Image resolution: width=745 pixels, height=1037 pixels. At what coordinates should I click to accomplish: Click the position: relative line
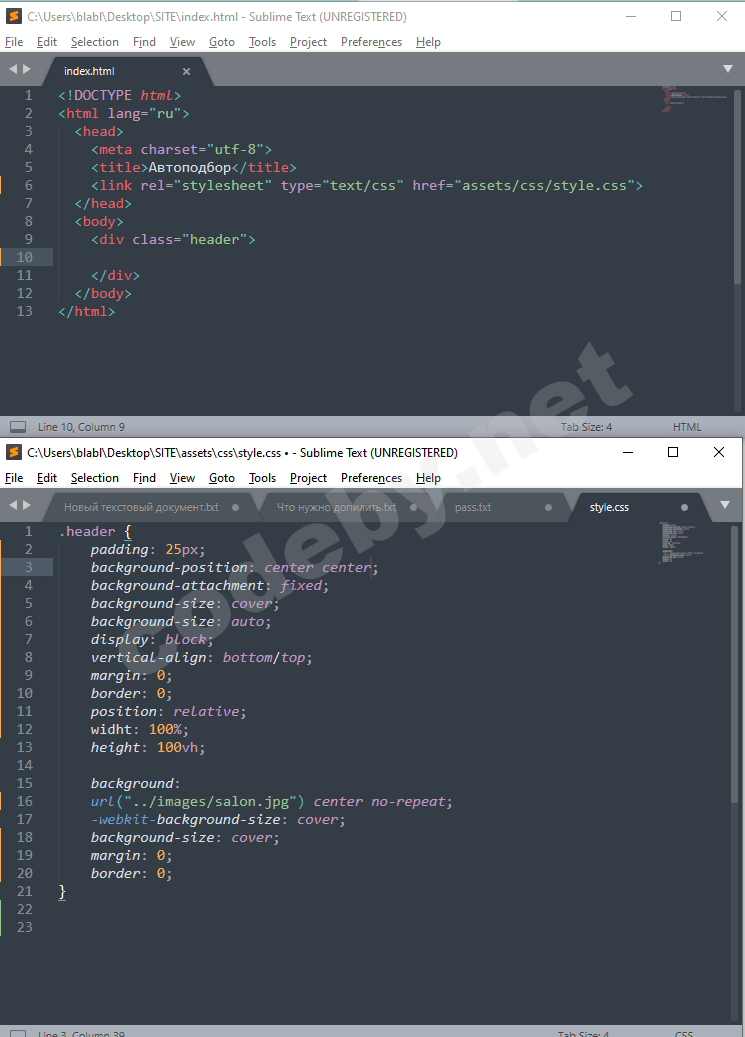pos(168,712)
